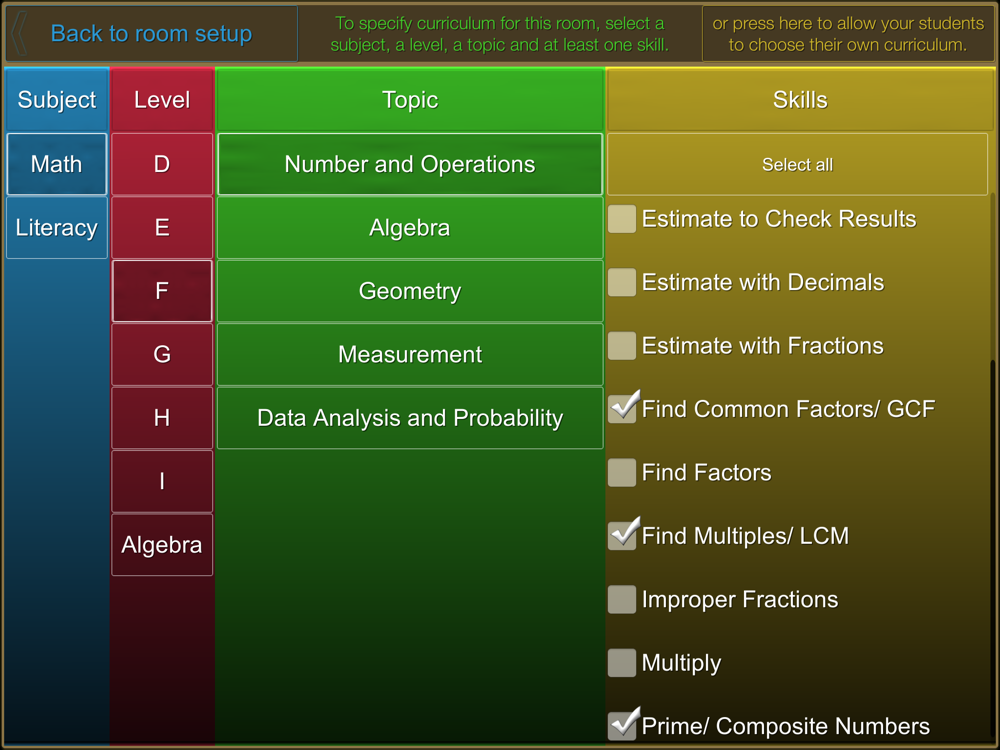Deselect Prime/ Composite Numbers checkbox

(x=623, y=725)
